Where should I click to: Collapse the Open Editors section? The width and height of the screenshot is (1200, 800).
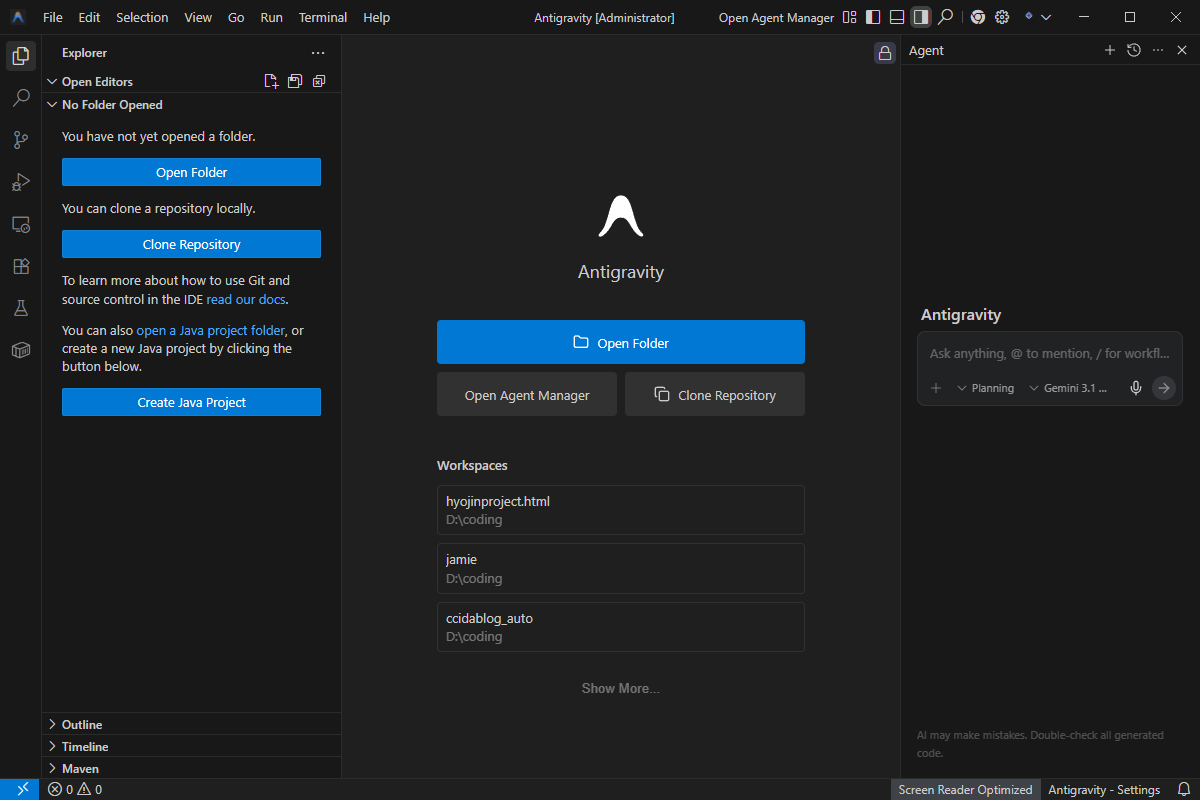click(x=52, y=82)
